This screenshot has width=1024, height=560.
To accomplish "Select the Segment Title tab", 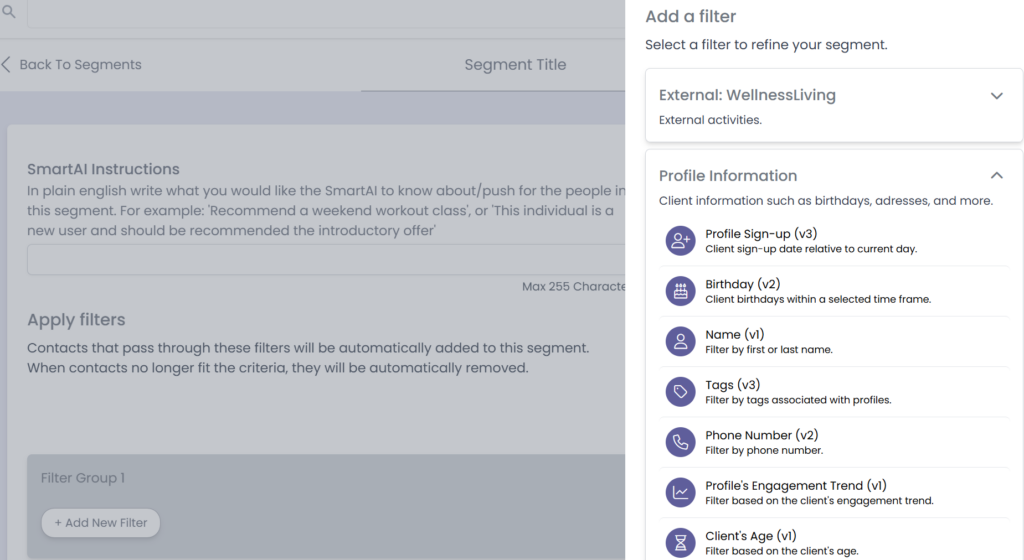I will click(x=515, y=65).
